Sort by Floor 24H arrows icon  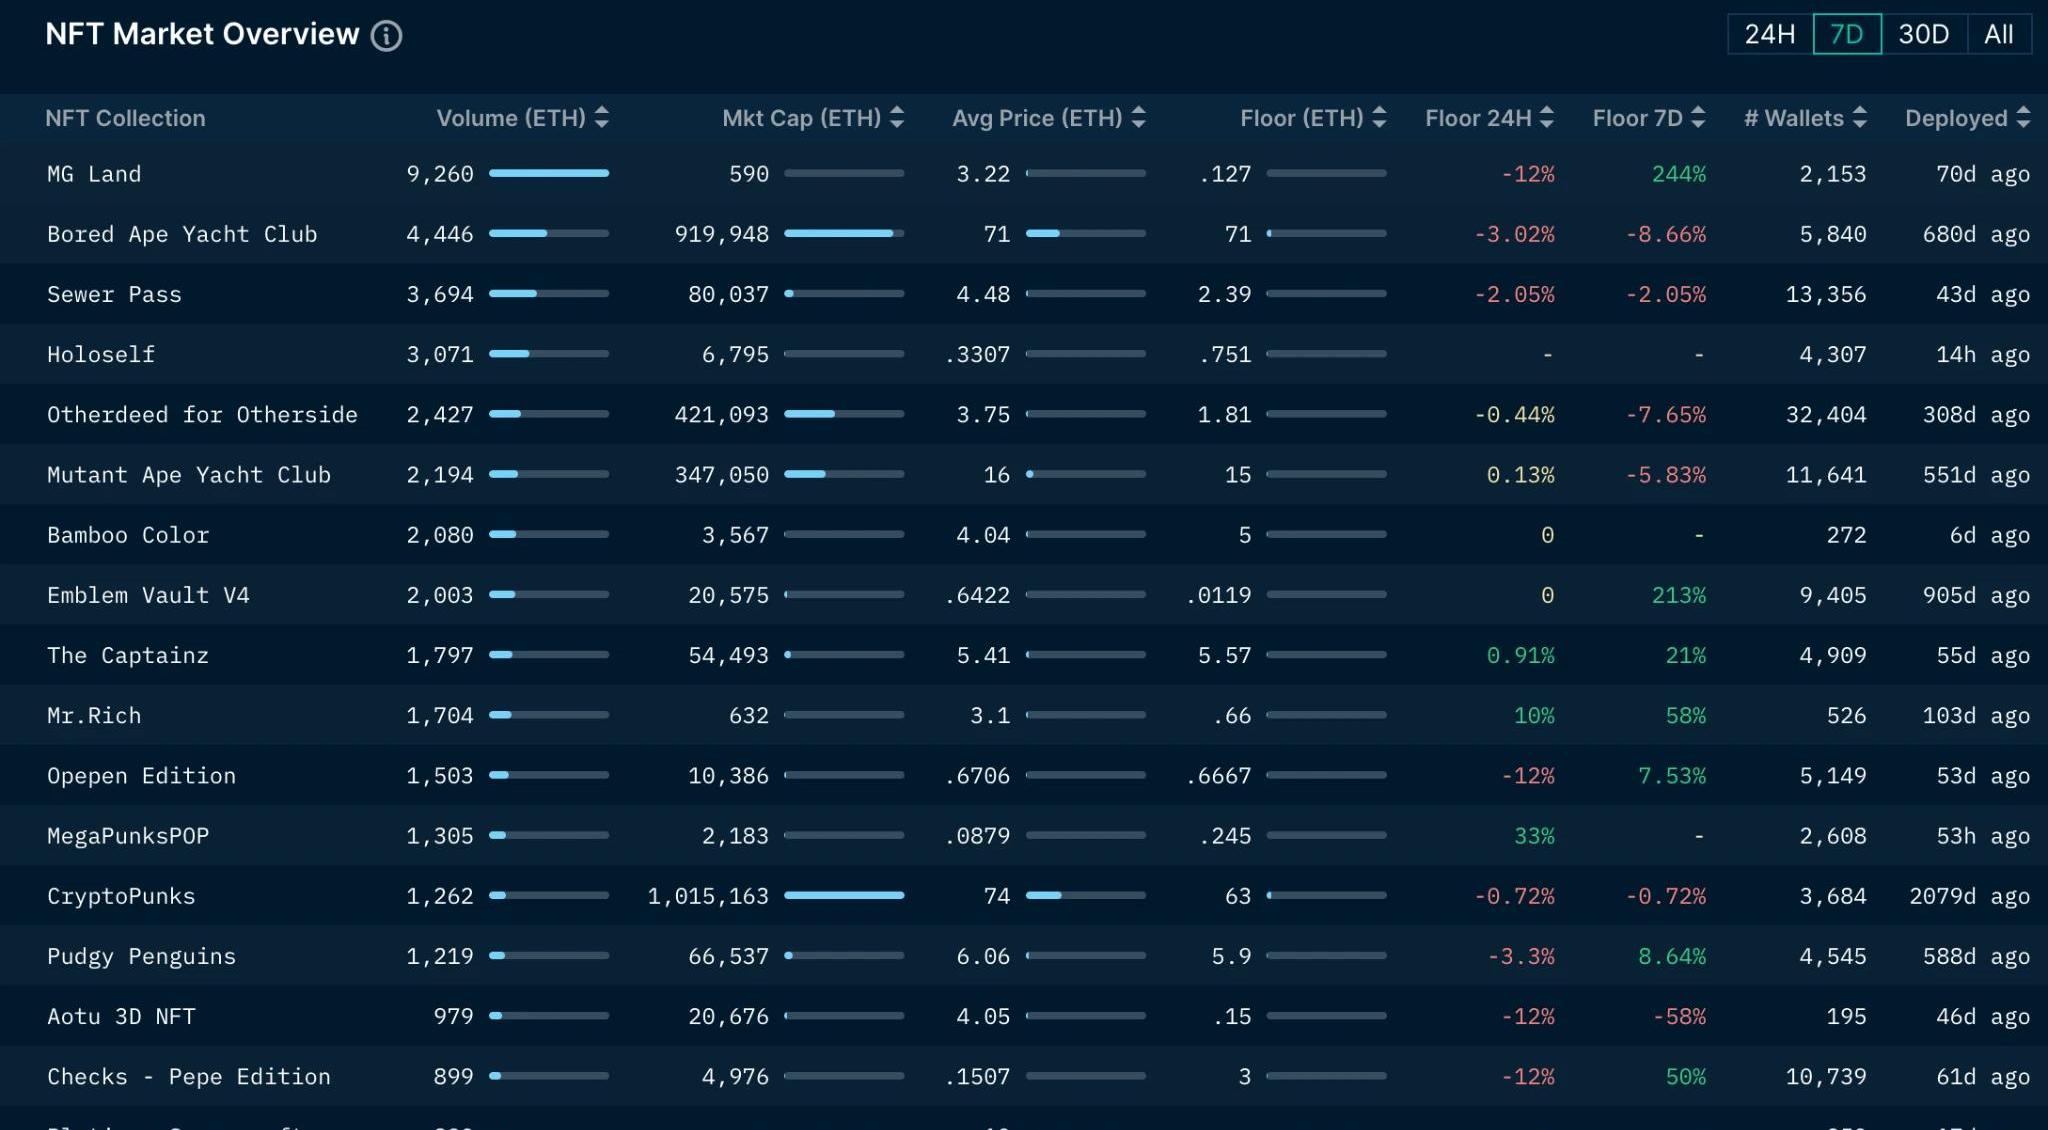pyautogui.click(x=1547, y=118)
